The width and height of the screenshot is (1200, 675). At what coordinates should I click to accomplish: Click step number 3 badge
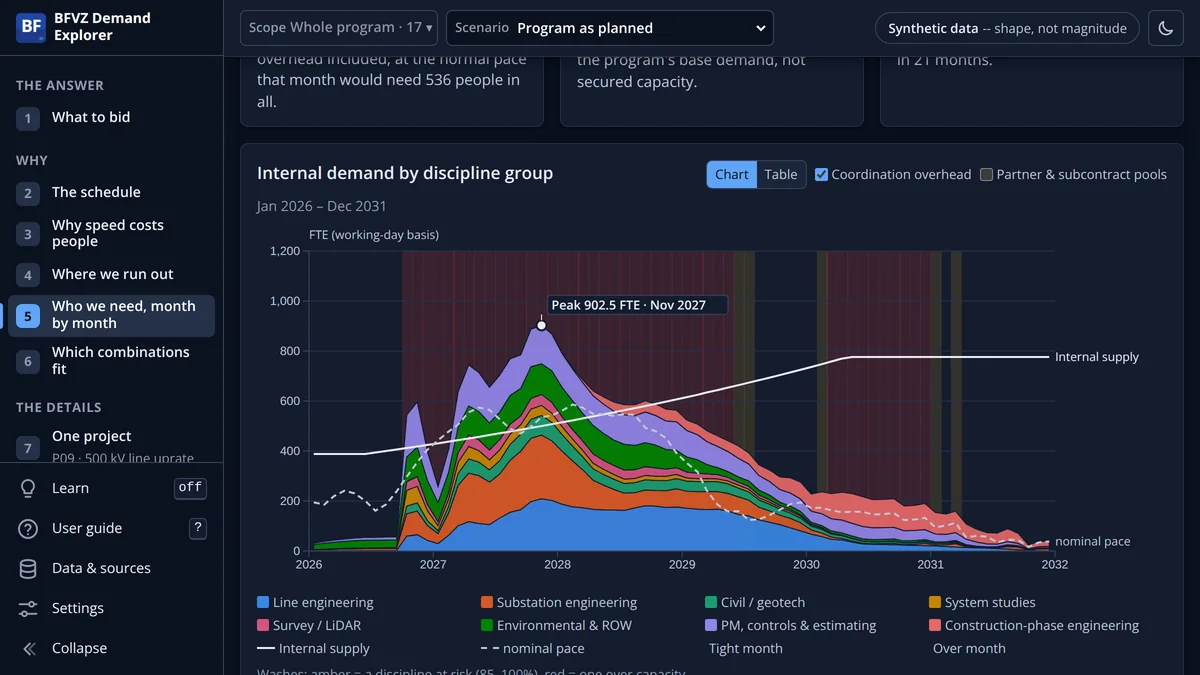pyautogui.click(x=28, y=234)
